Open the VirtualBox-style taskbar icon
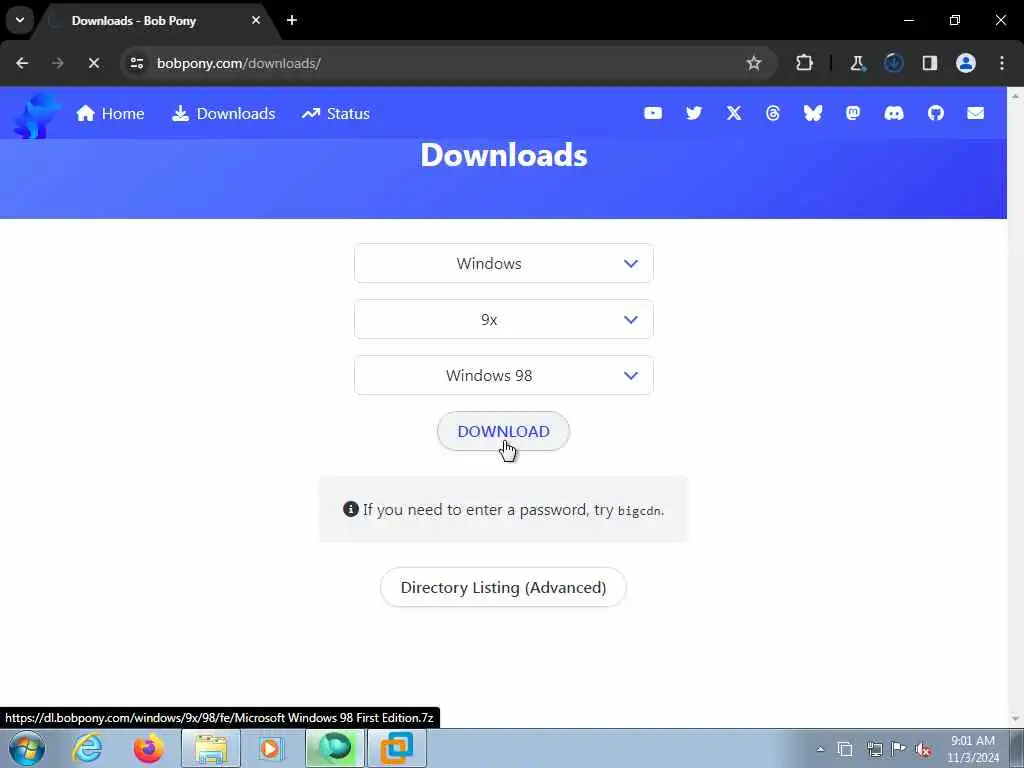Screen dimensions: 1024x768 (x=397, y=748)
